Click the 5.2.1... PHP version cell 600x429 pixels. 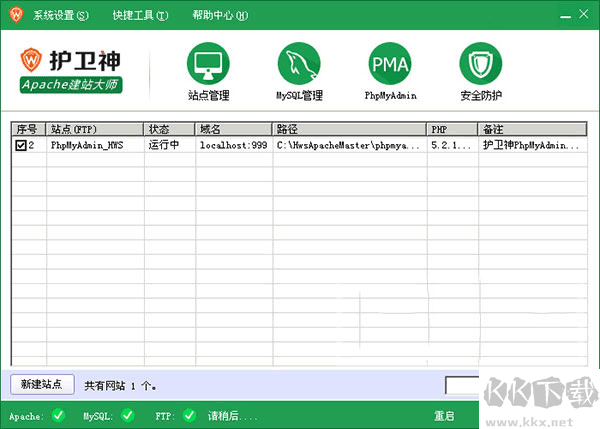pos(451,145)
